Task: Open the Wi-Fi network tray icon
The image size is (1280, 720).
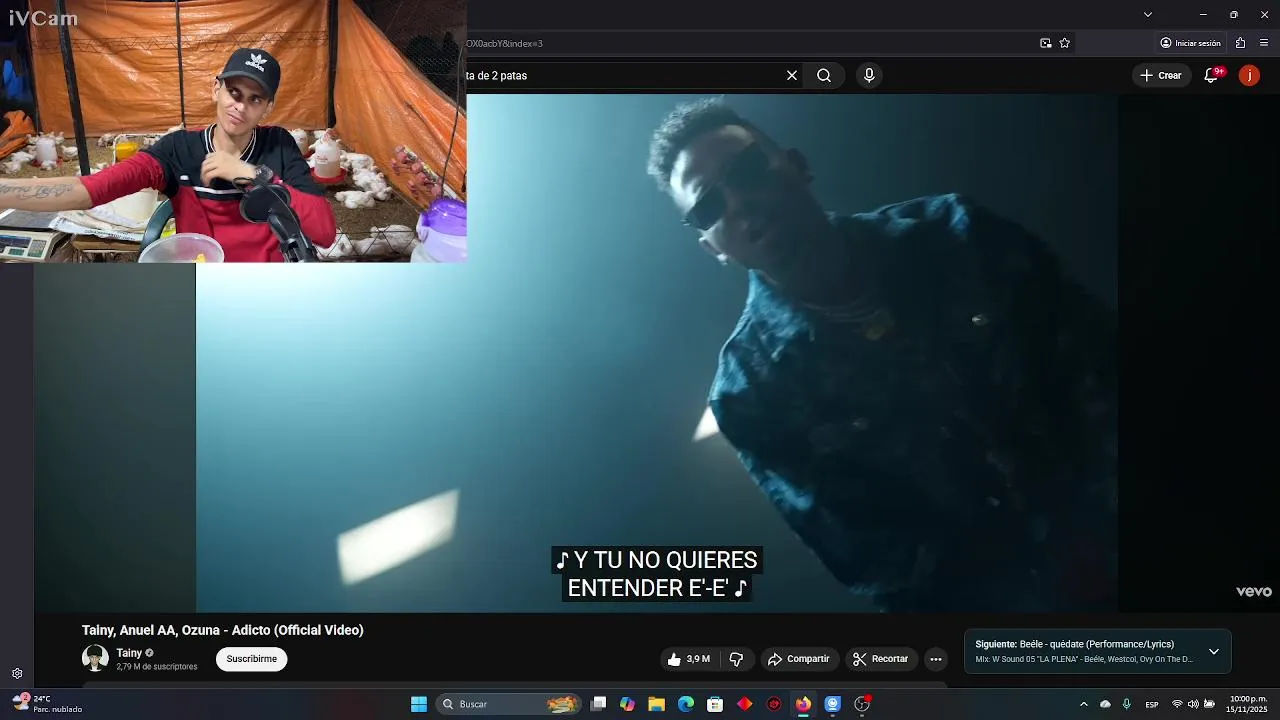Action: click(1177, 704)
